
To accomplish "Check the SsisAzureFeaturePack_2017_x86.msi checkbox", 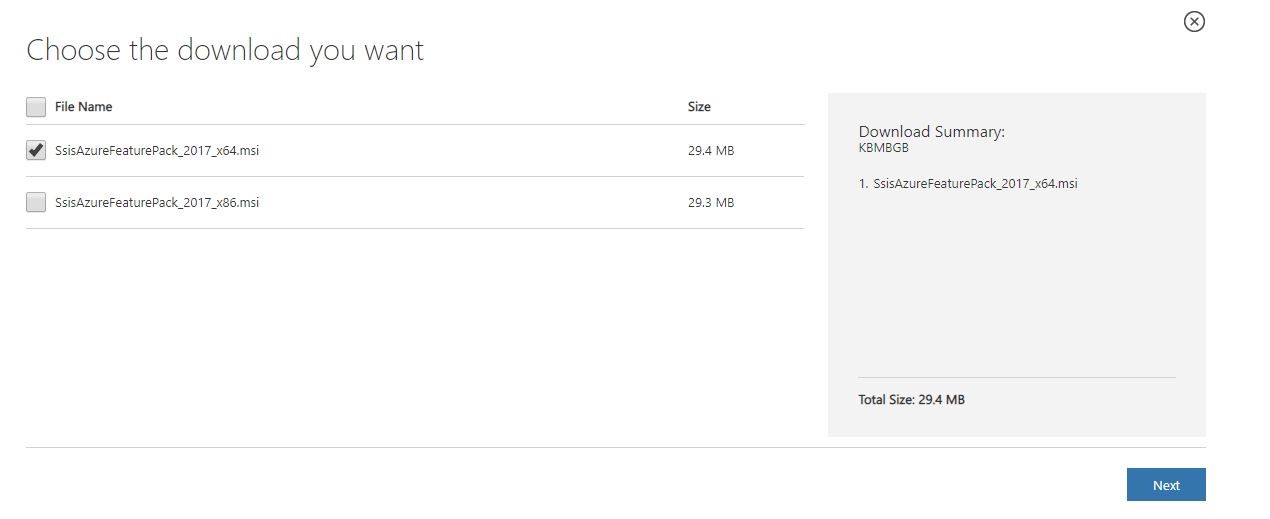I will 36,203.
